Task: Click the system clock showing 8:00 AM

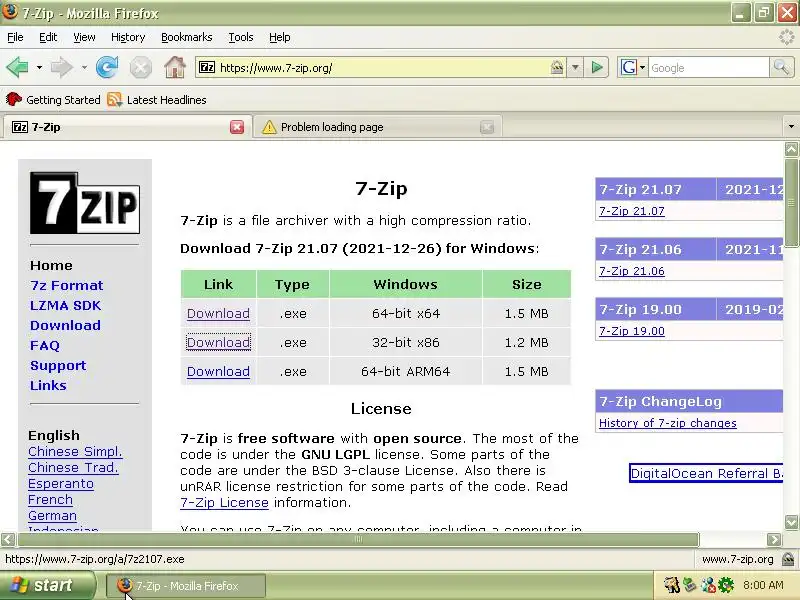Action: 763,585
